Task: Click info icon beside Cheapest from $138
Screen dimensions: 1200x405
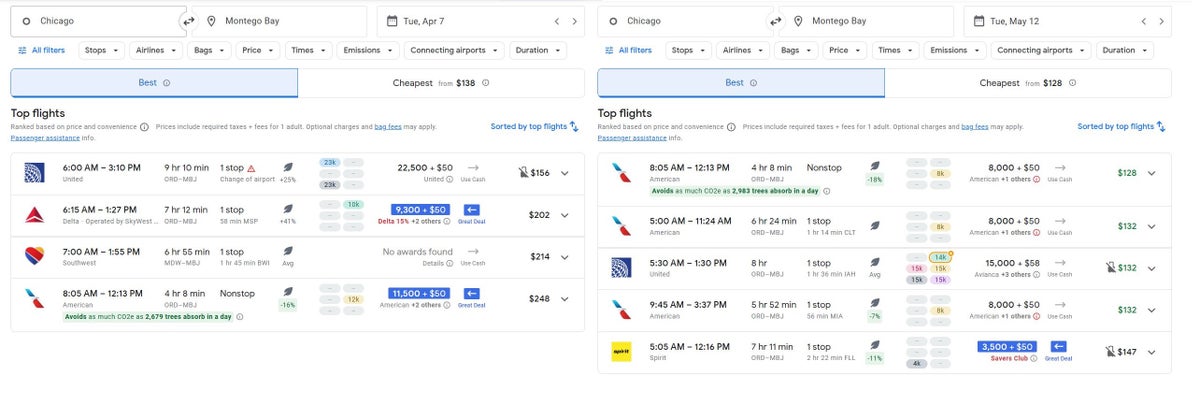Action: click(x=486, y=83)
